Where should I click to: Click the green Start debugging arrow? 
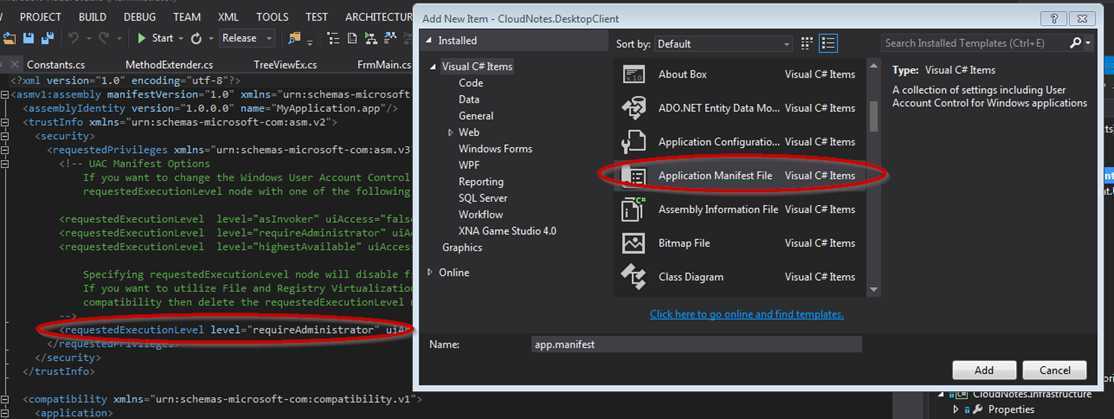coord(141,38)
